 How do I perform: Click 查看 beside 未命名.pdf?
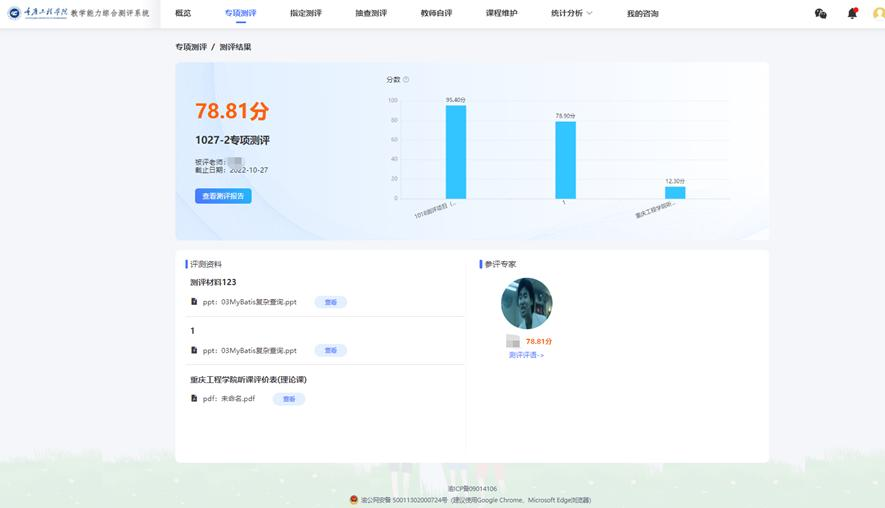[x=289, y=399]
